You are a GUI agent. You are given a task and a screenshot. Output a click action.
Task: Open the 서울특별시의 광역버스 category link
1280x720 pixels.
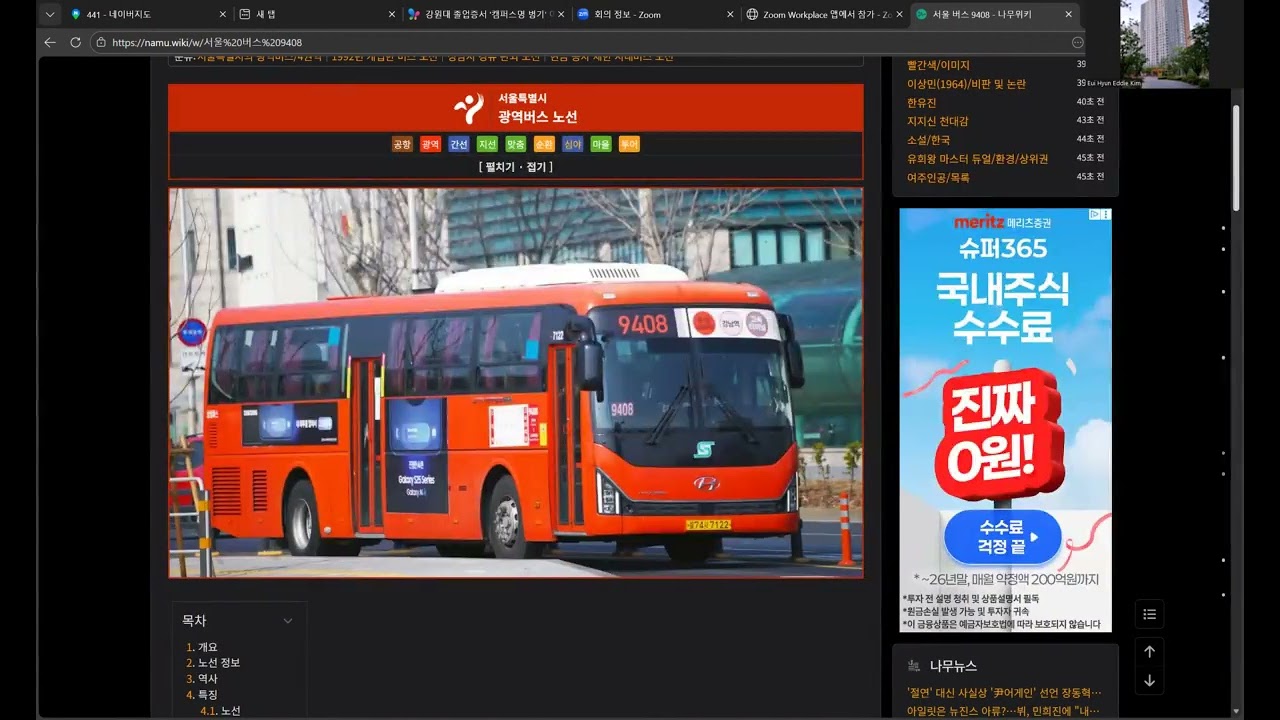point(260,57)
